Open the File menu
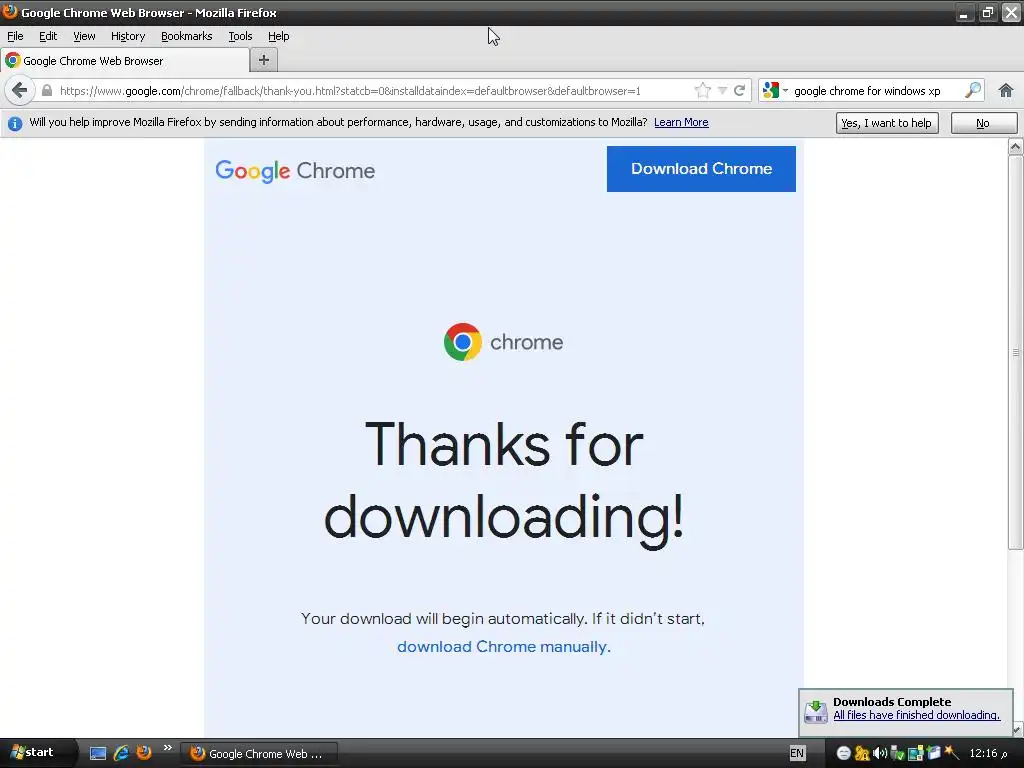This screenshot has height=768, width=1024. click(15, 36)
